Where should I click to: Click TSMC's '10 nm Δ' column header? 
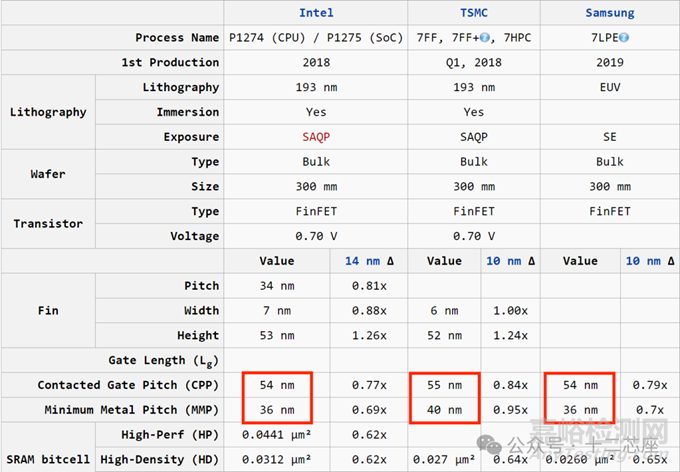click(x=512, y=261)
